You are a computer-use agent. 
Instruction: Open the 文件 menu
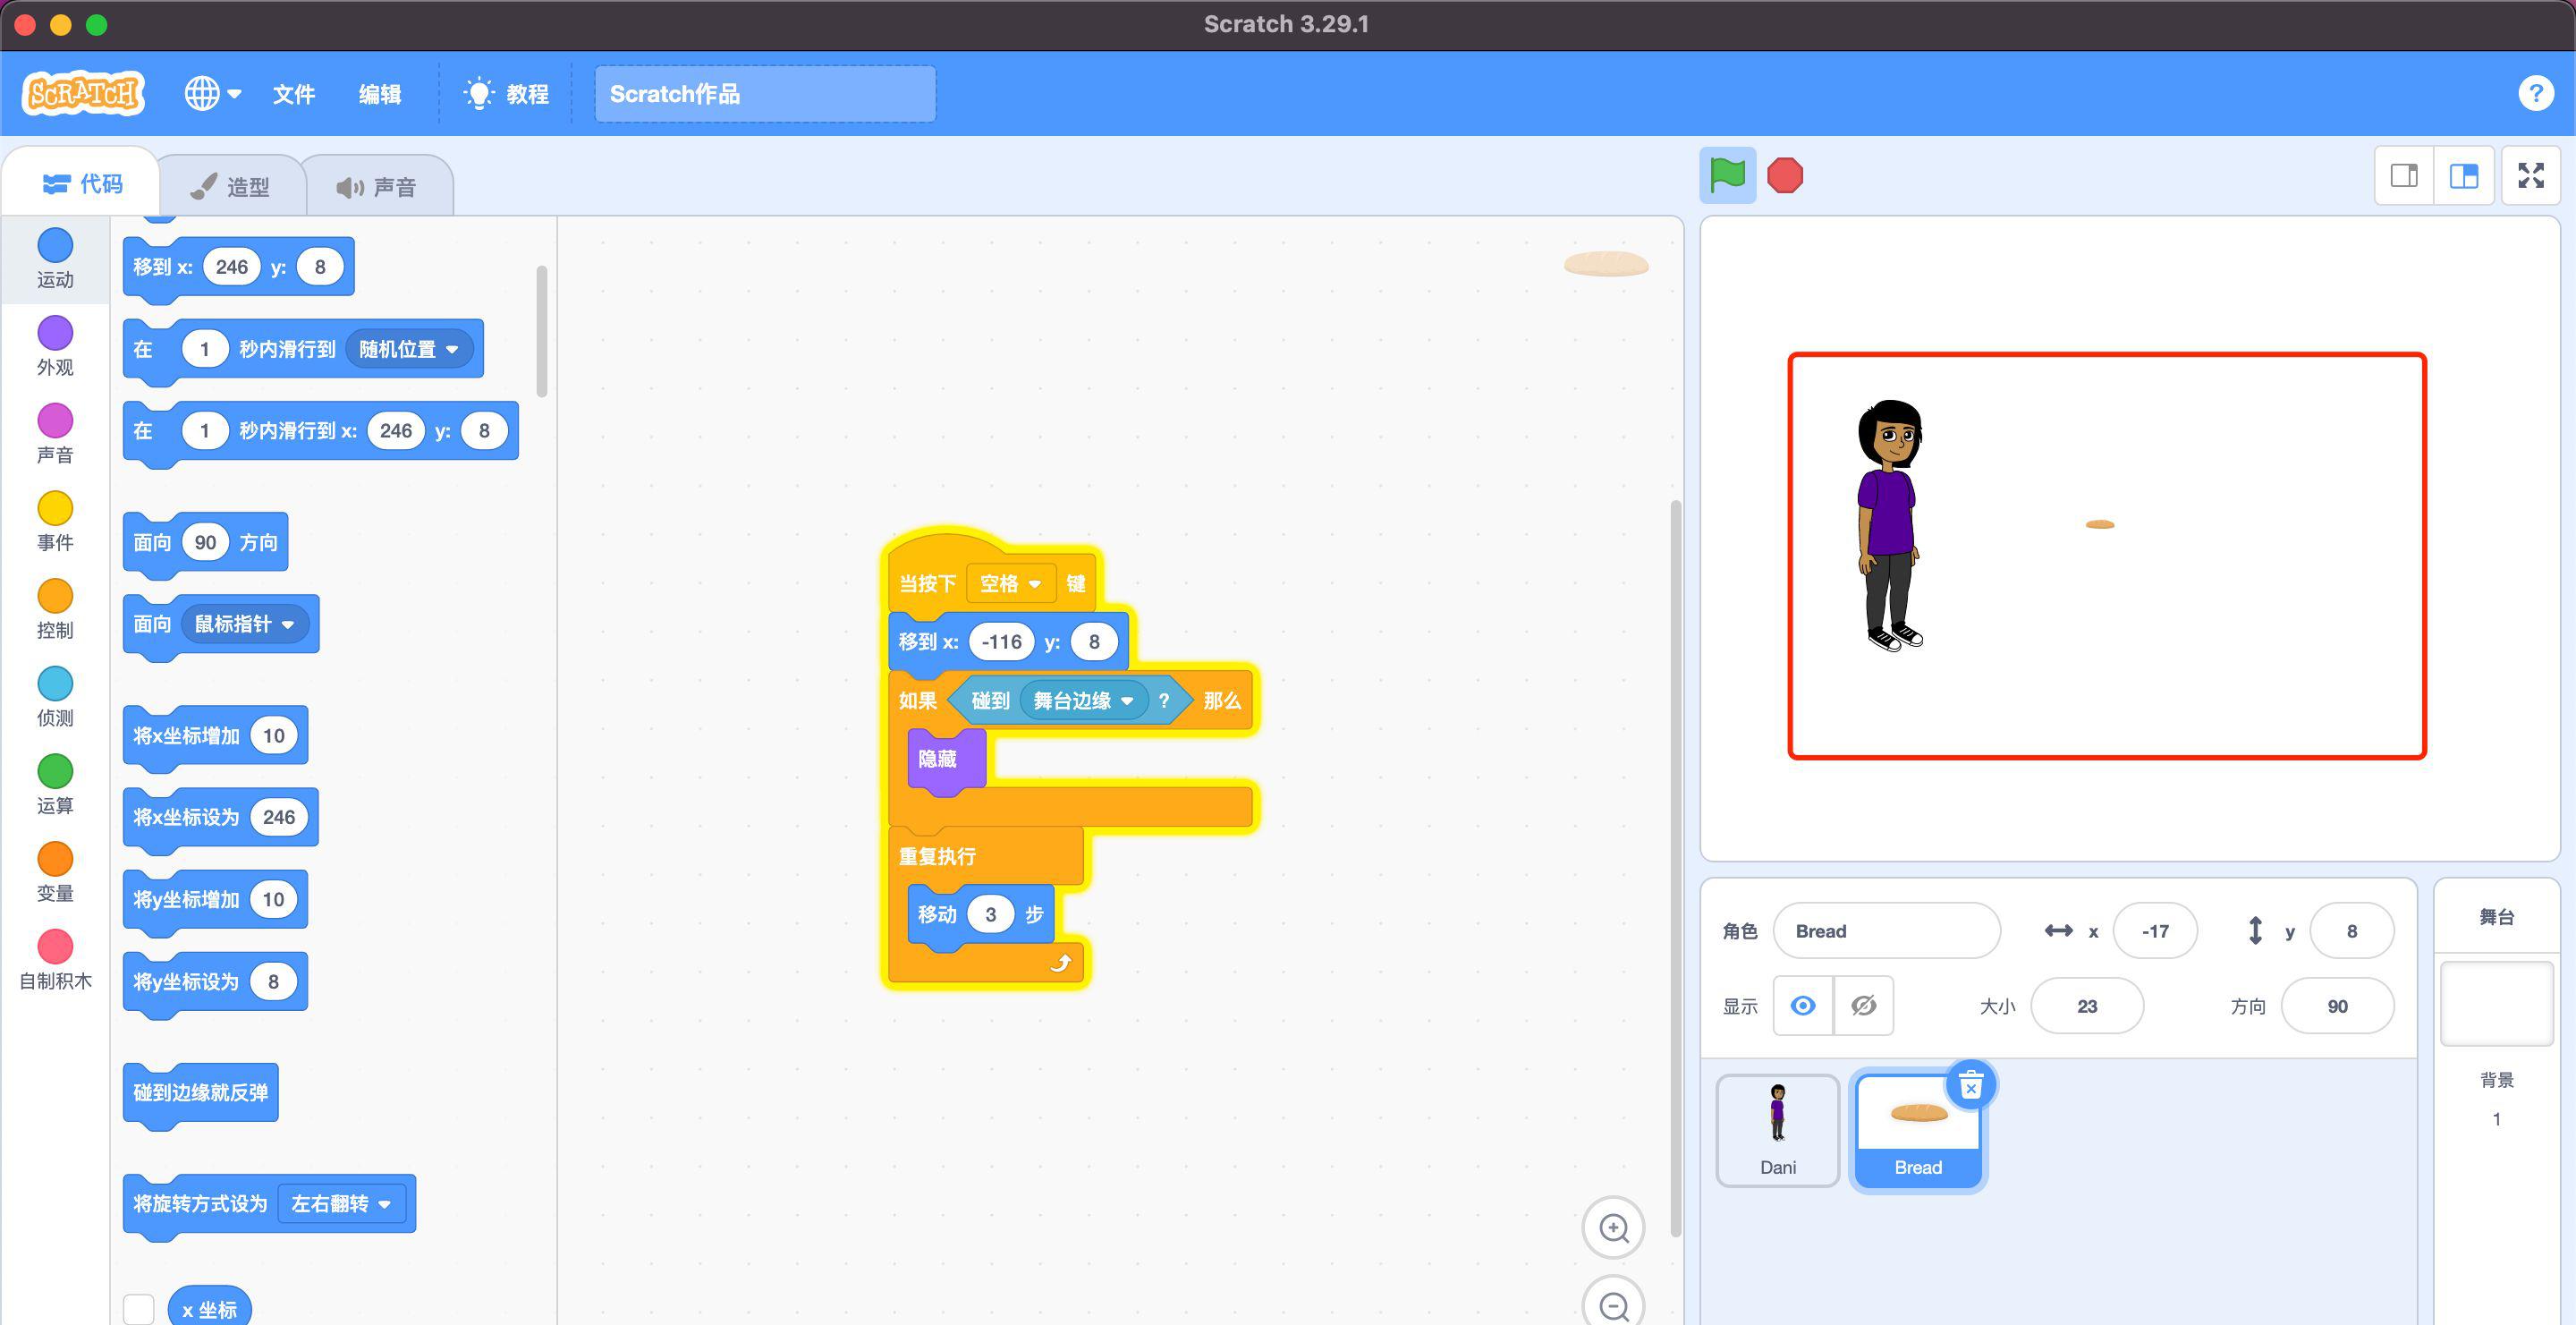click(294, 94)
